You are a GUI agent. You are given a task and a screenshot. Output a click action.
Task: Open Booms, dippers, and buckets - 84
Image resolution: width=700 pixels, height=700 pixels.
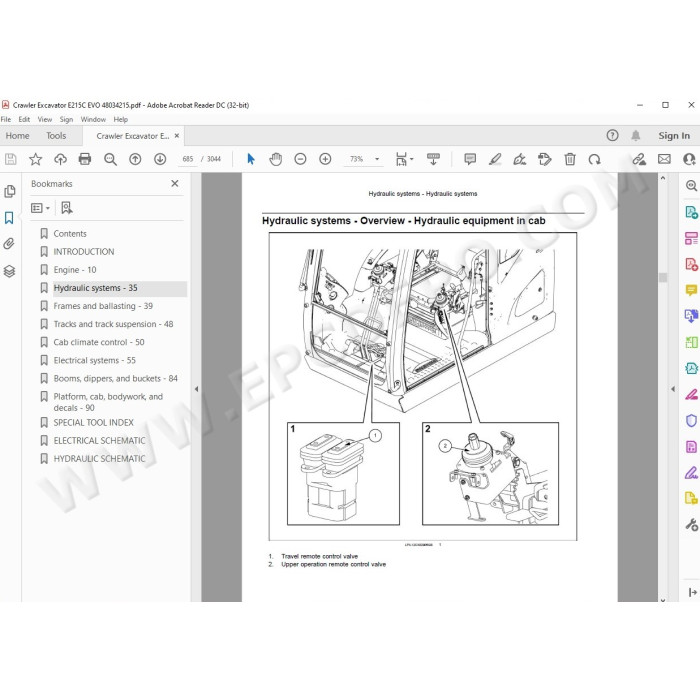(115, 378)
